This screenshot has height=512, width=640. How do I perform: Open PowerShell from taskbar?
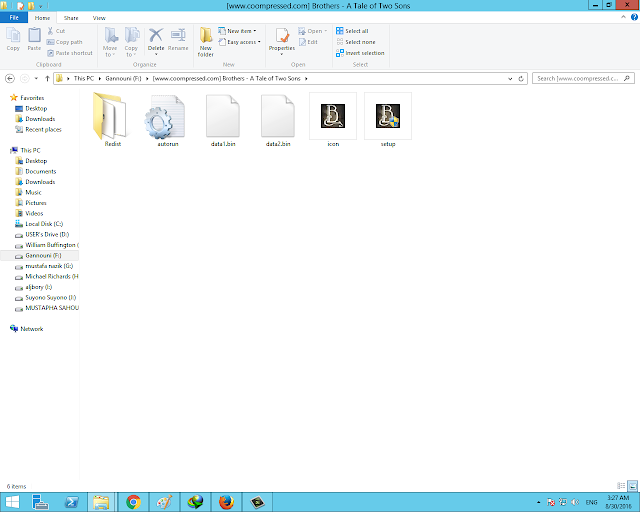point(72,502)
